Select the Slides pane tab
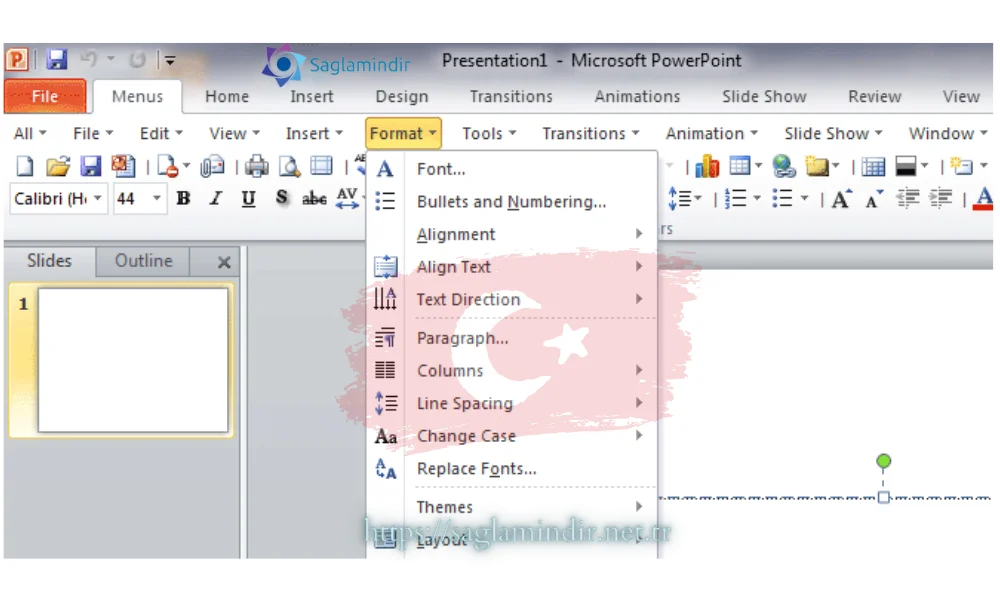 click(x=49, y=261)
